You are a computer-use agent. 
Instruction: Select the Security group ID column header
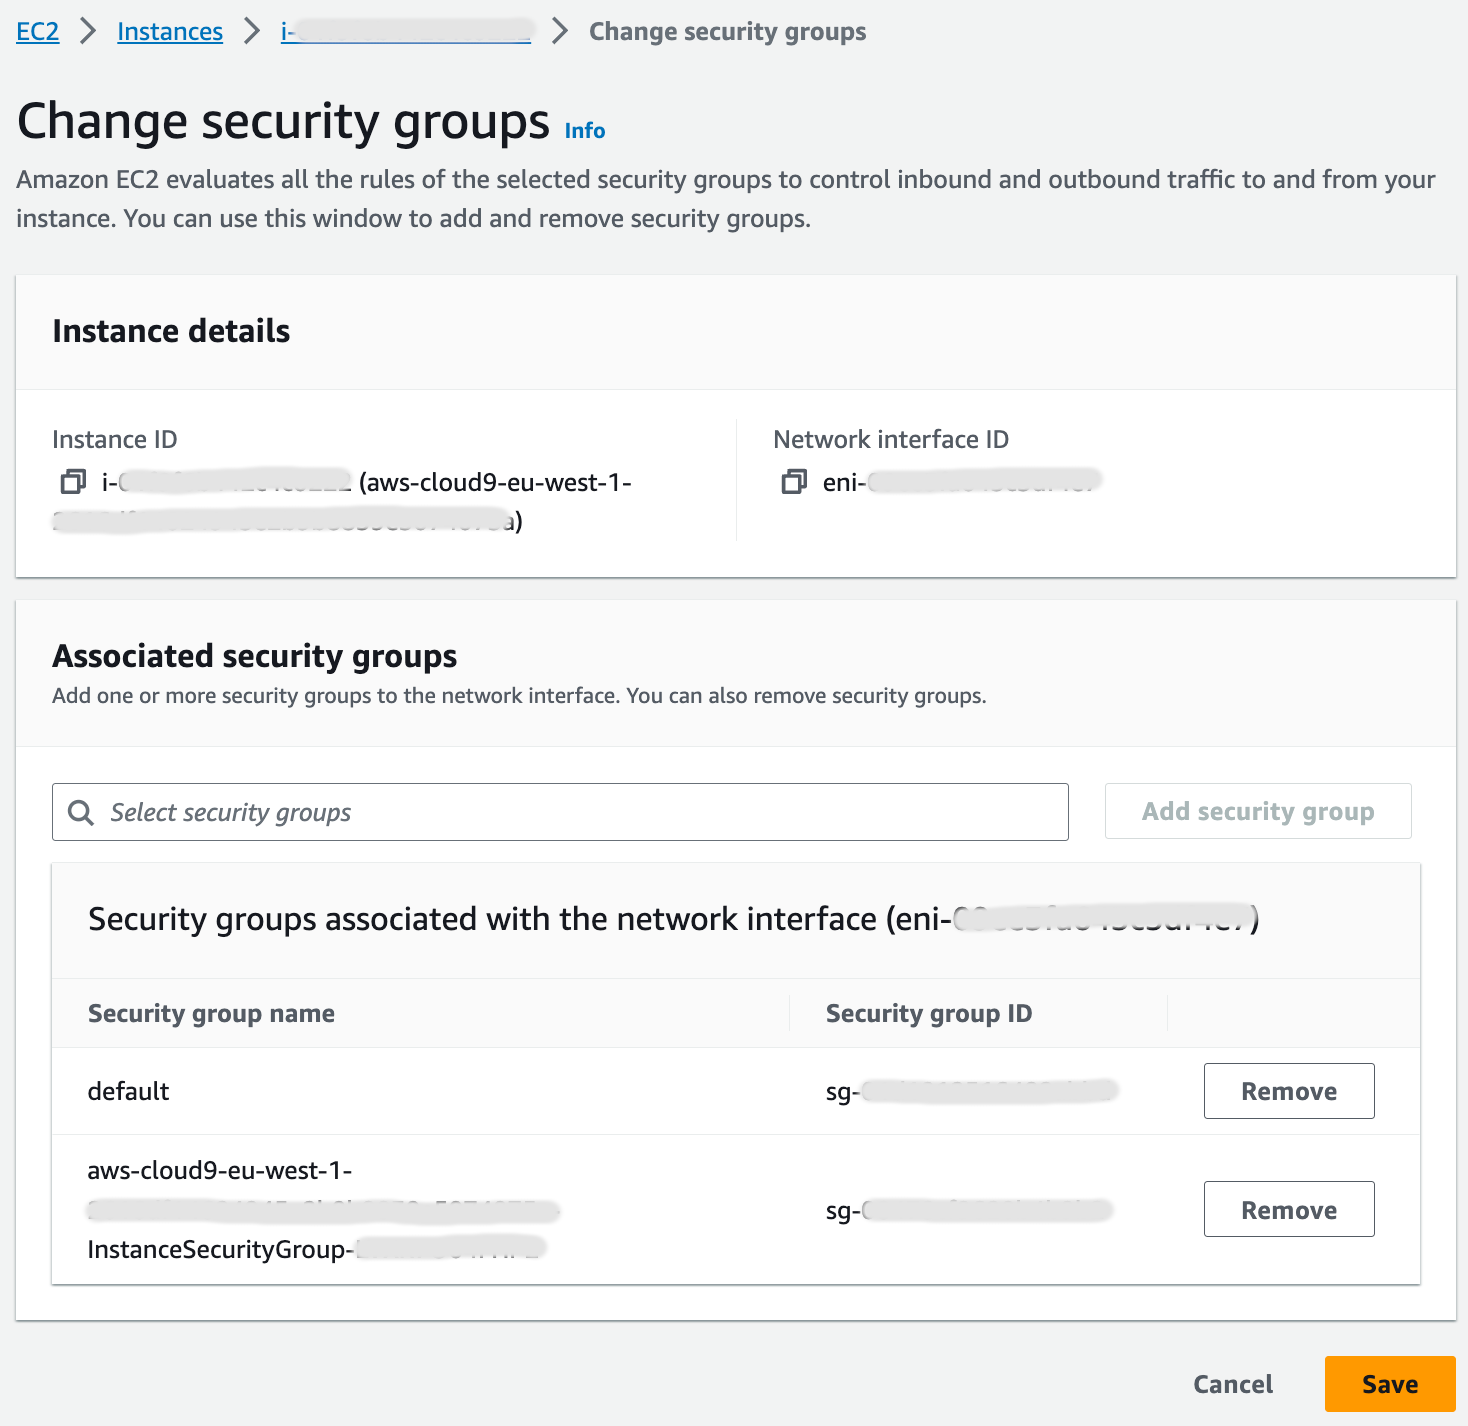(x=928, y=1013)
